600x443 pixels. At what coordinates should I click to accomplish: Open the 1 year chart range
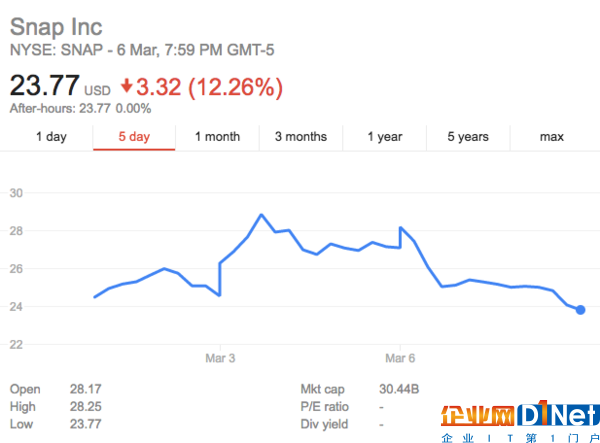pos(385,137)
